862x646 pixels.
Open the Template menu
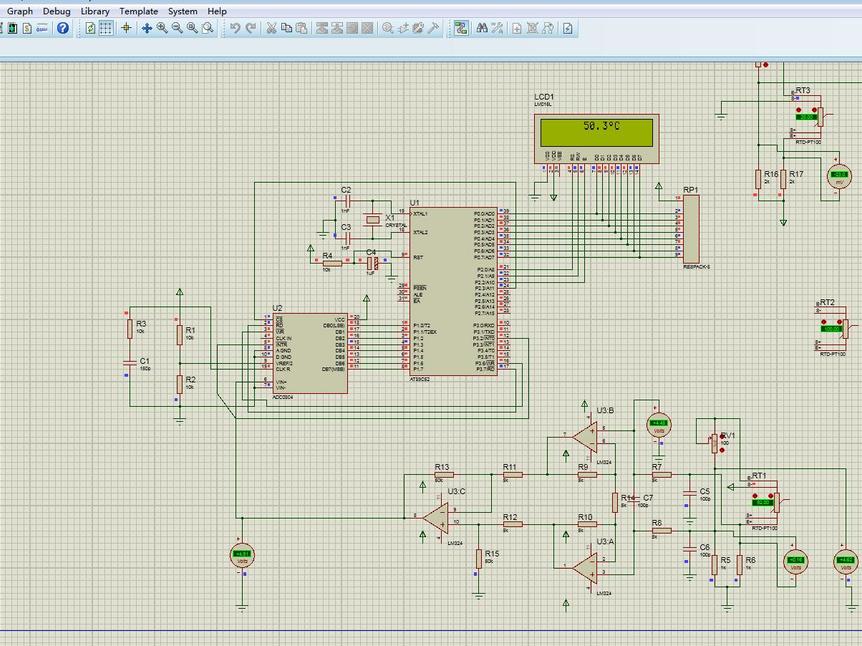coord(139,11)
